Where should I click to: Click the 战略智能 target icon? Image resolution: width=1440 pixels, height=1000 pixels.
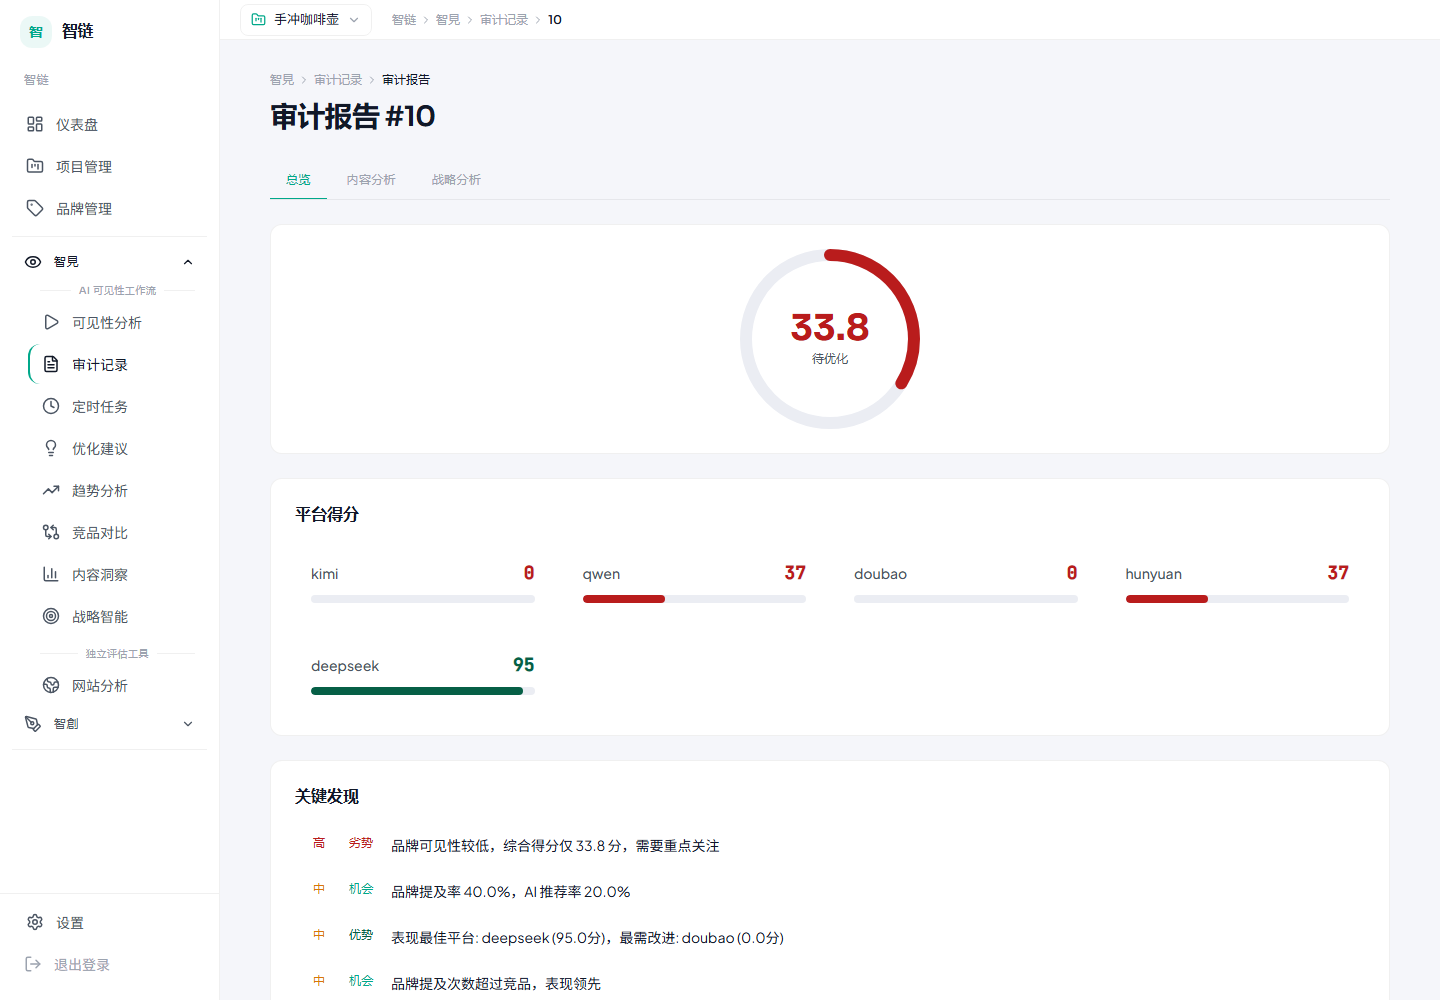[x=51, y=616]
